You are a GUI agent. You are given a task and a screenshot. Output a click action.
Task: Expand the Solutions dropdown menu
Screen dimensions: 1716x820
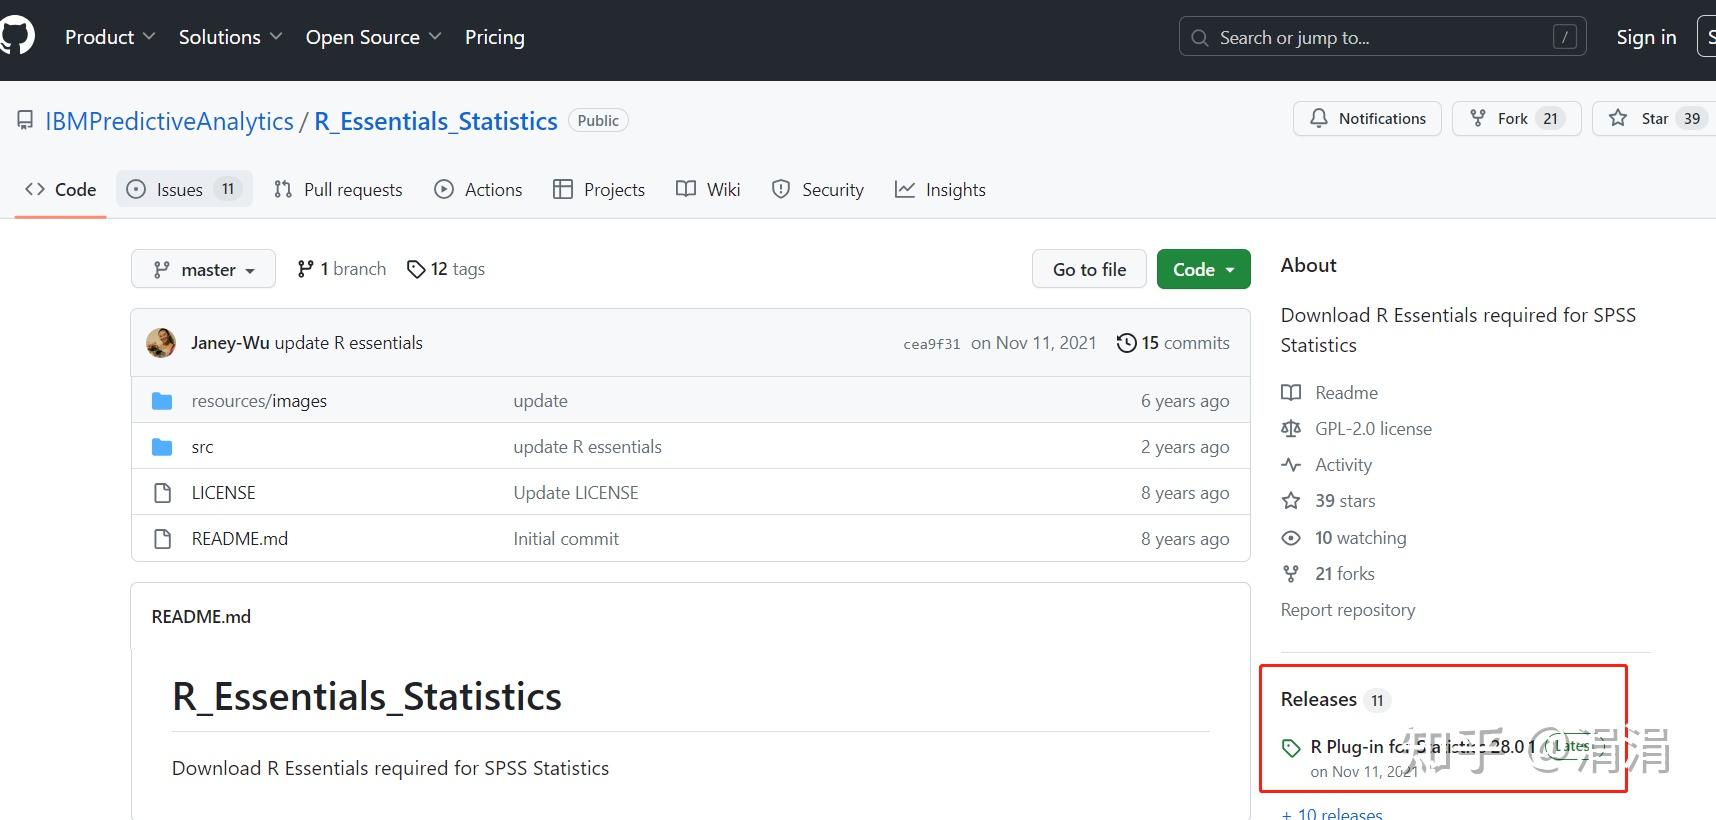click(230, 37)
